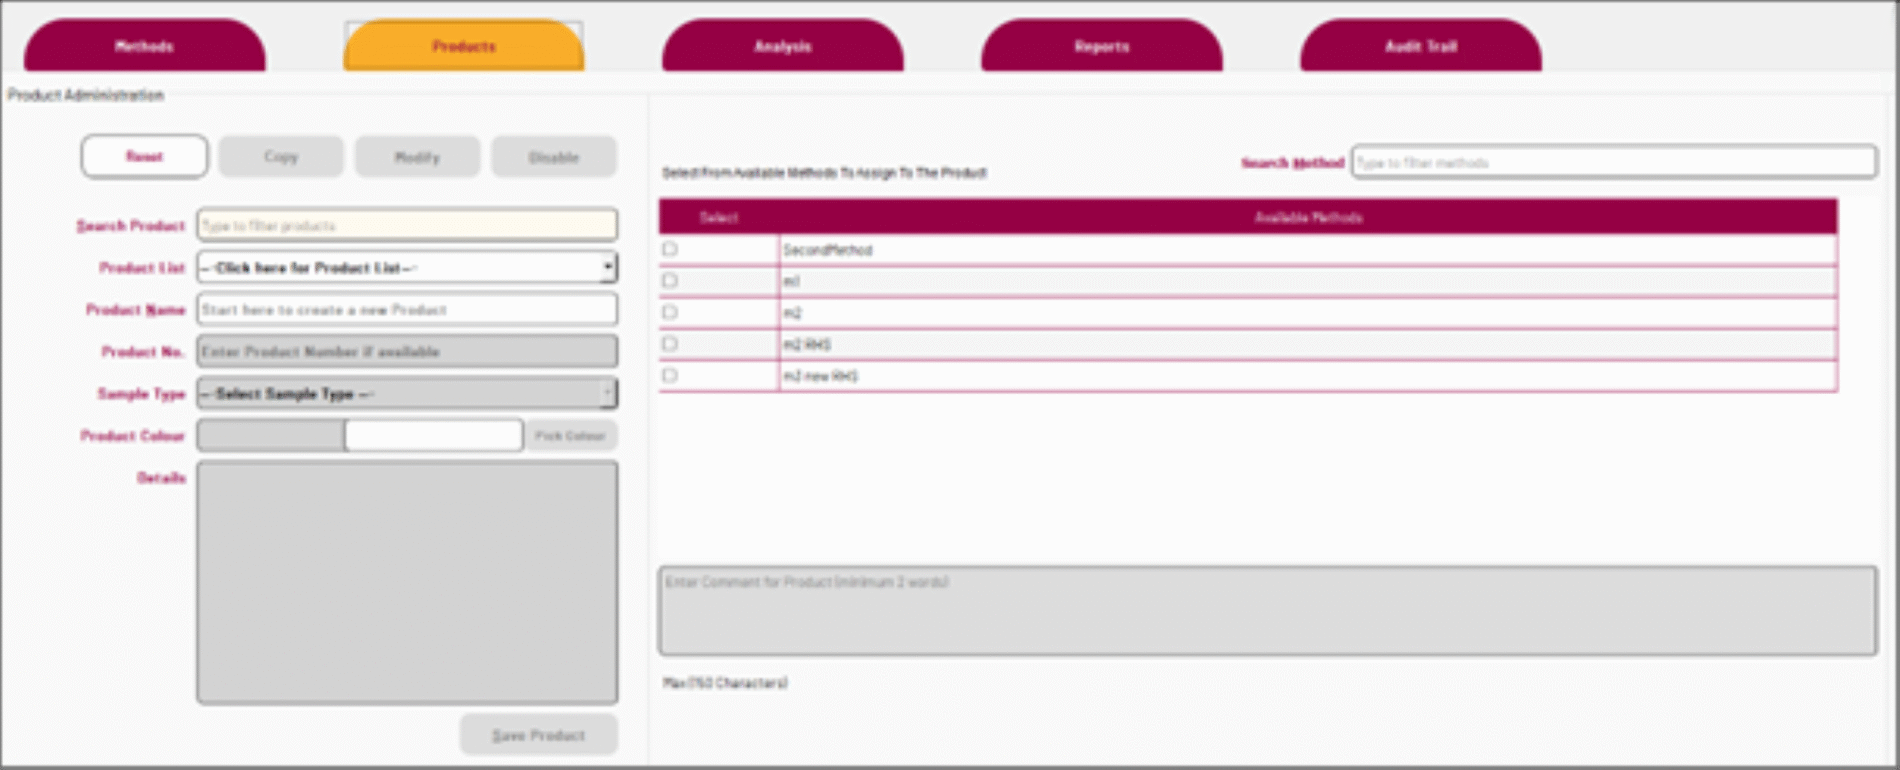Click the Disable button
Image resolution: width=1900 pixels, height=770 pixels.
pyautogui.click(x=553, y=157)
